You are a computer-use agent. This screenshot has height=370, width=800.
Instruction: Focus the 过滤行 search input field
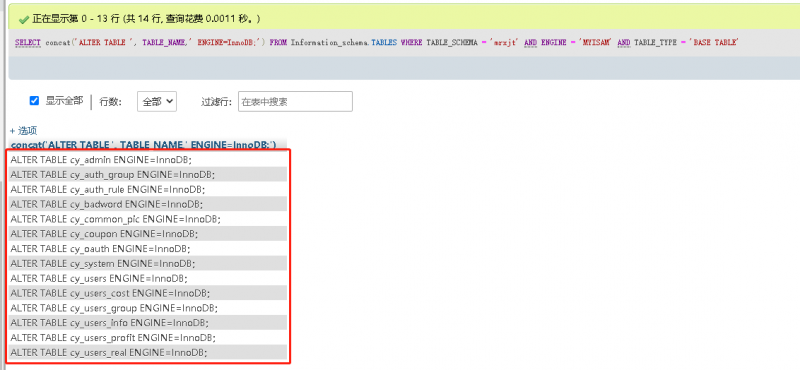pyautogui.click(x=295, y=102)
